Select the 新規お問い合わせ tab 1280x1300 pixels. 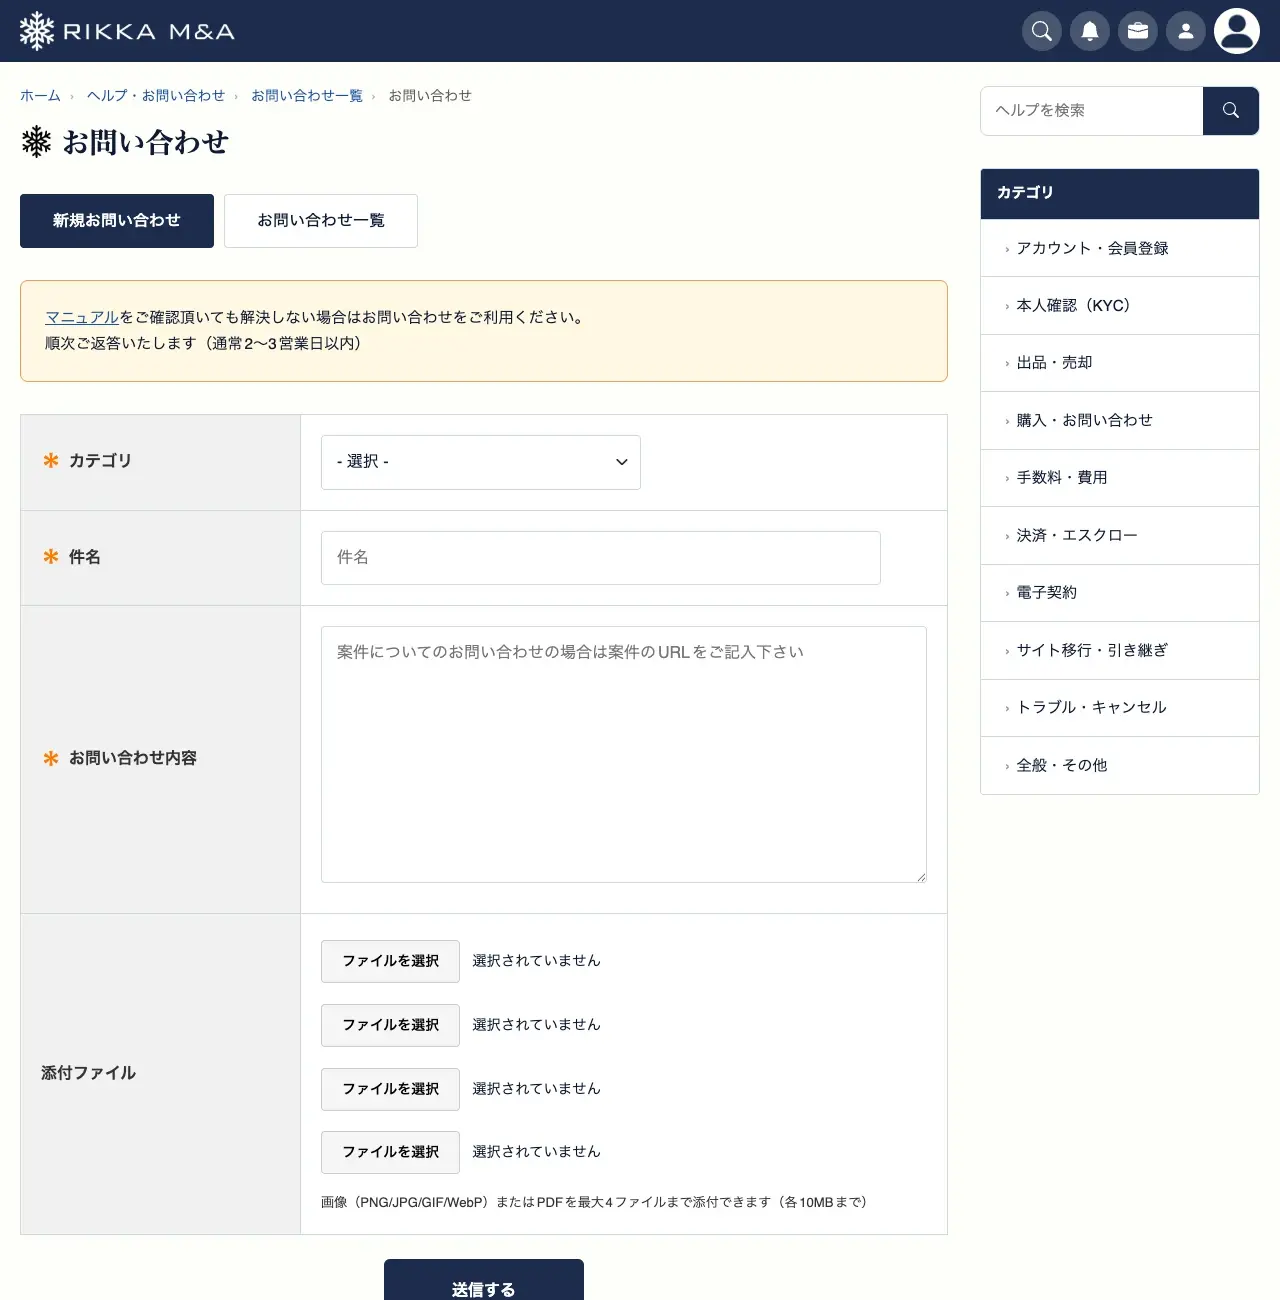(117, 221)
